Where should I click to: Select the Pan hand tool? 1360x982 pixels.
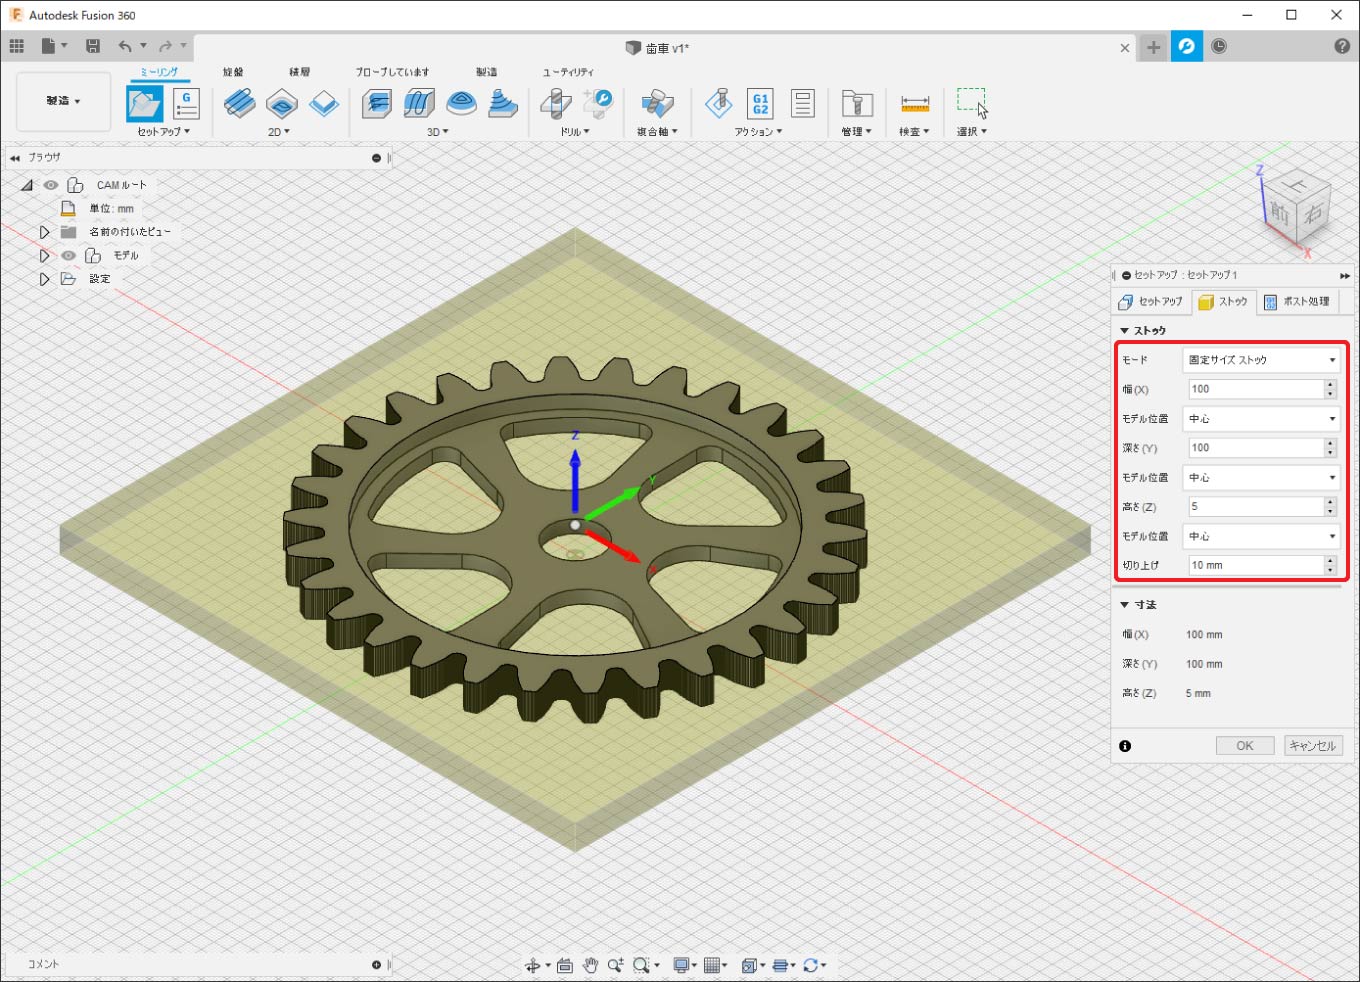590,965
